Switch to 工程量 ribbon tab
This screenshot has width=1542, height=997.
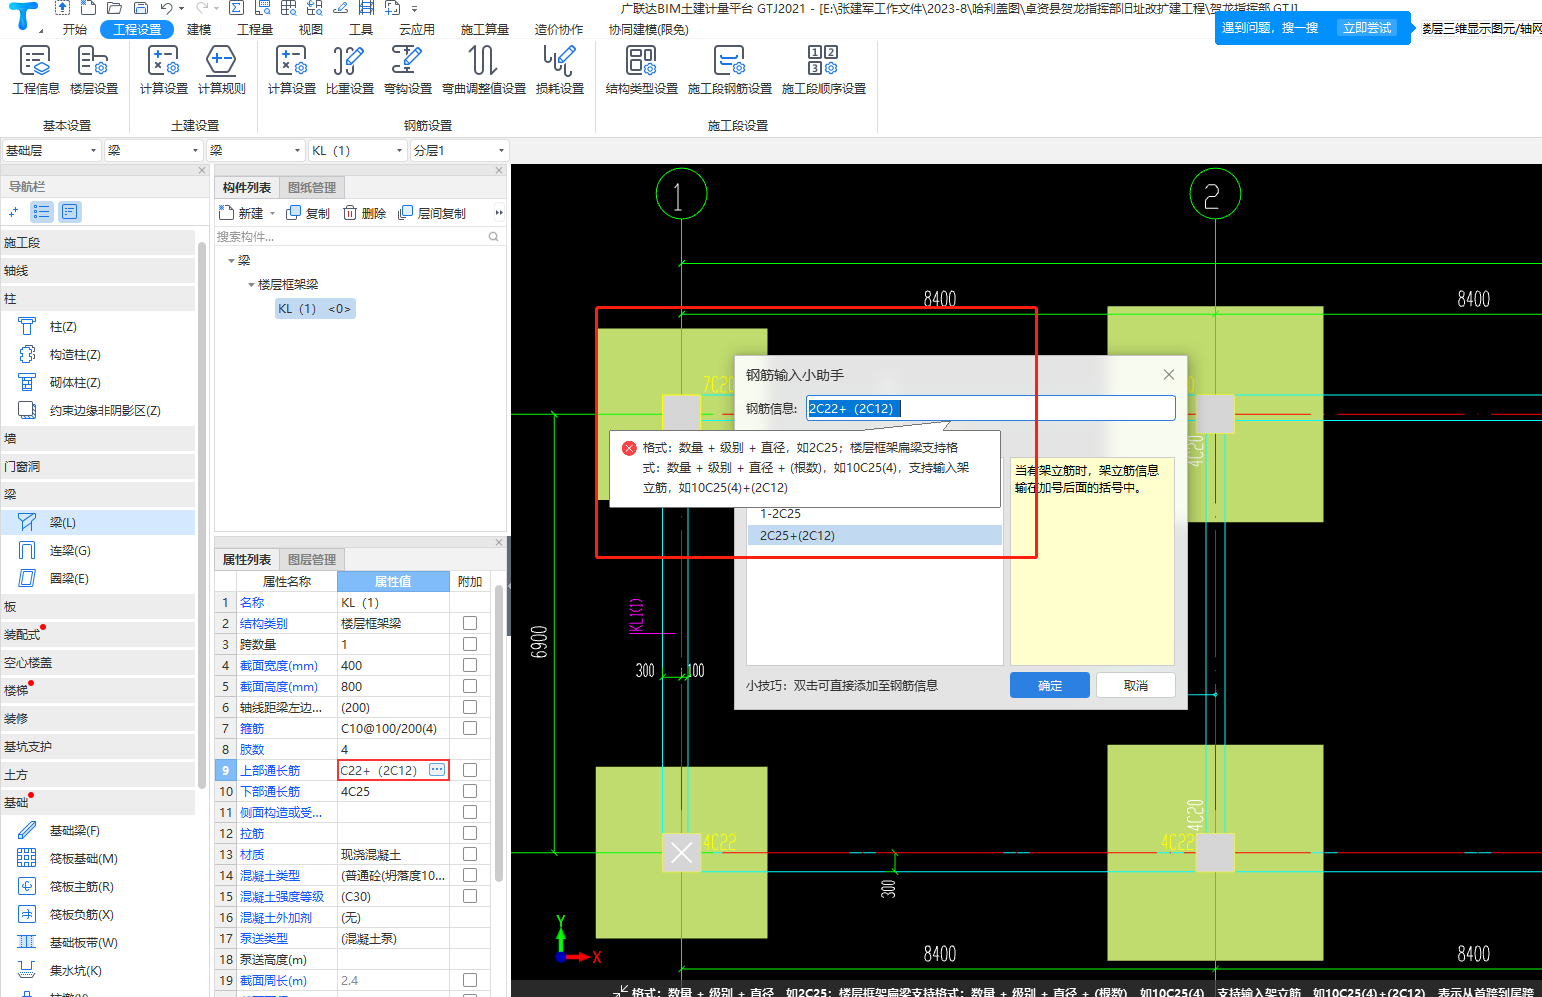click(x=255, y=30)
